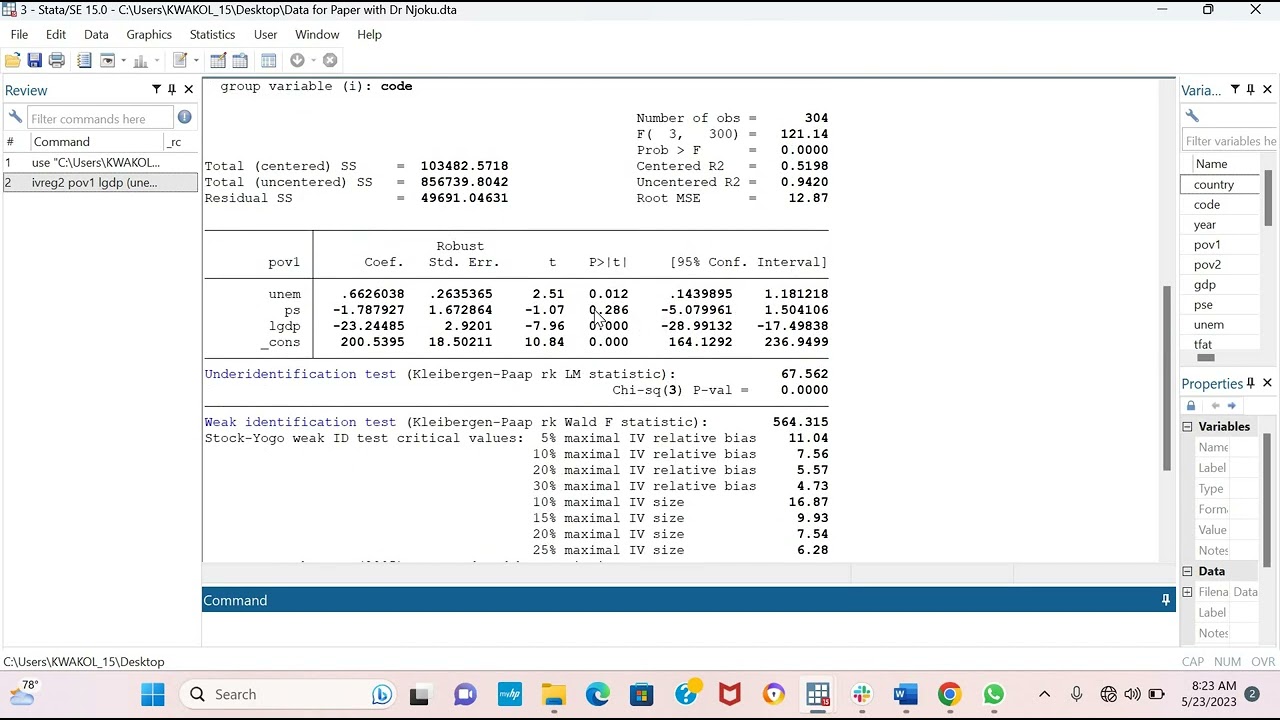Click the blue info icon in Review
Viewport: 1280px width, 720px height.
click(x=184, y=117)
